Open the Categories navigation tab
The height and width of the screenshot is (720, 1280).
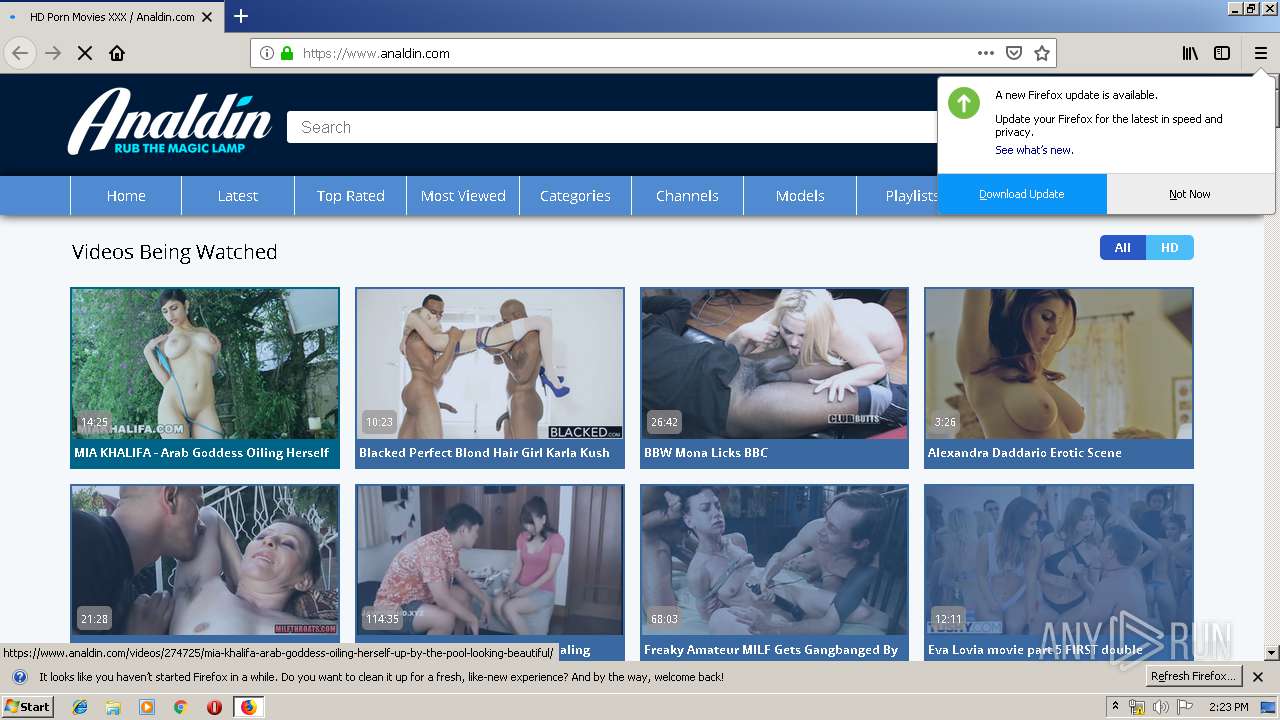(575, 196)
